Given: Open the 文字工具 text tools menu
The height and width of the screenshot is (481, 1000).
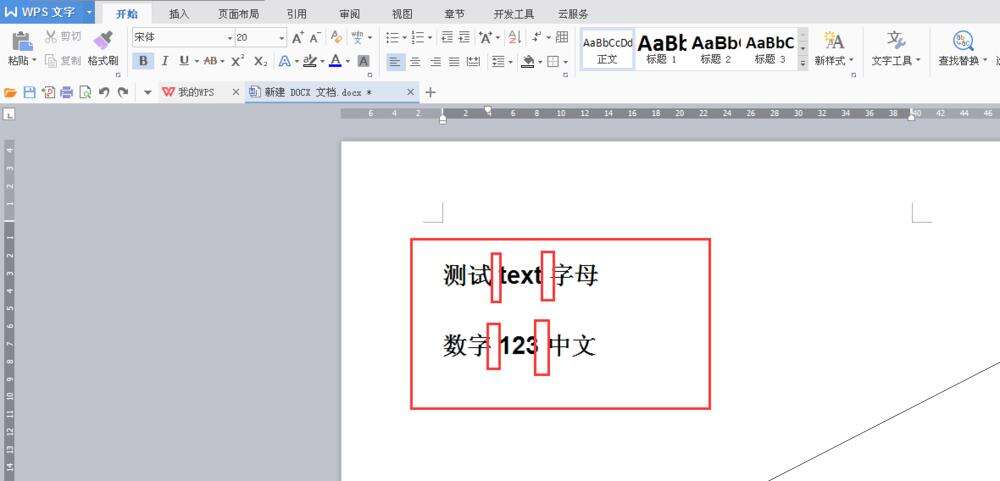Looking at the screenshot, I should [896, 49].
